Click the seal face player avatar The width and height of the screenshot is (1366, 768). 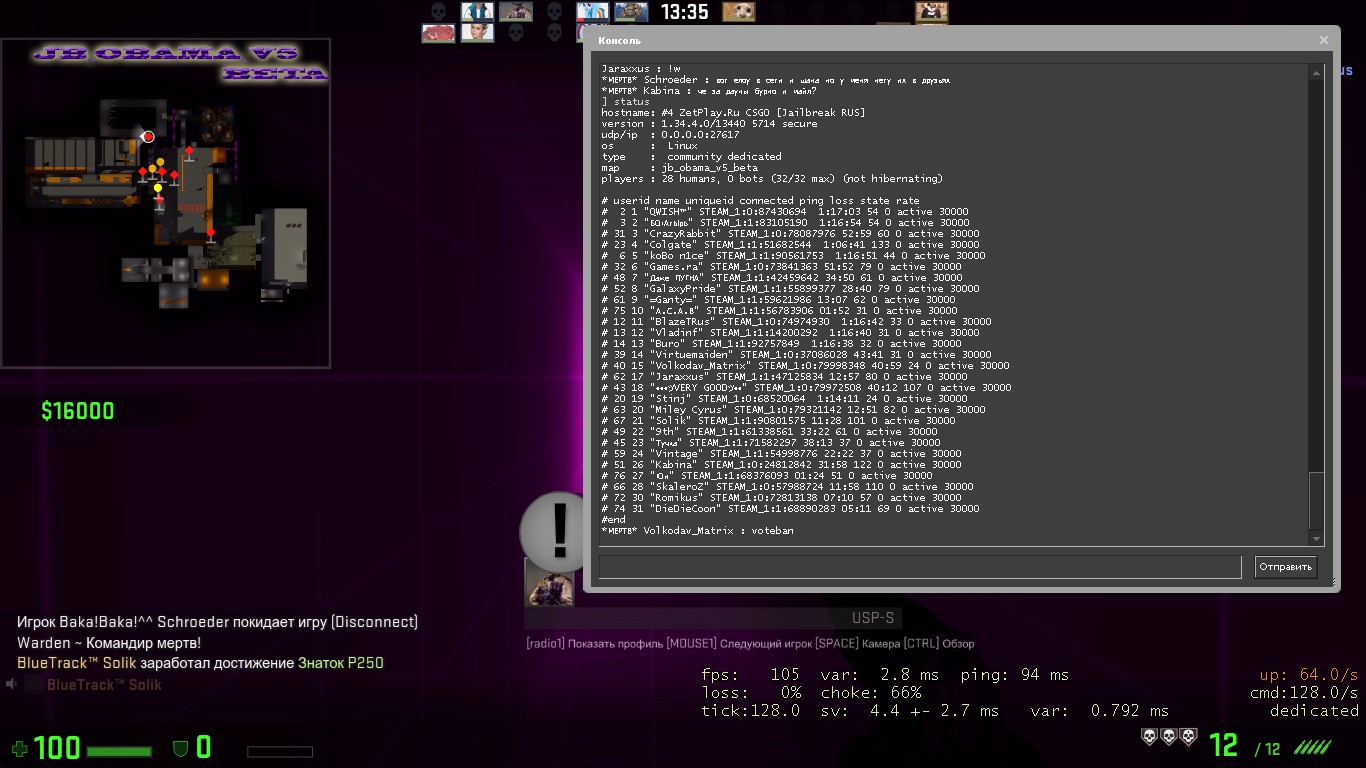(739, 12)
